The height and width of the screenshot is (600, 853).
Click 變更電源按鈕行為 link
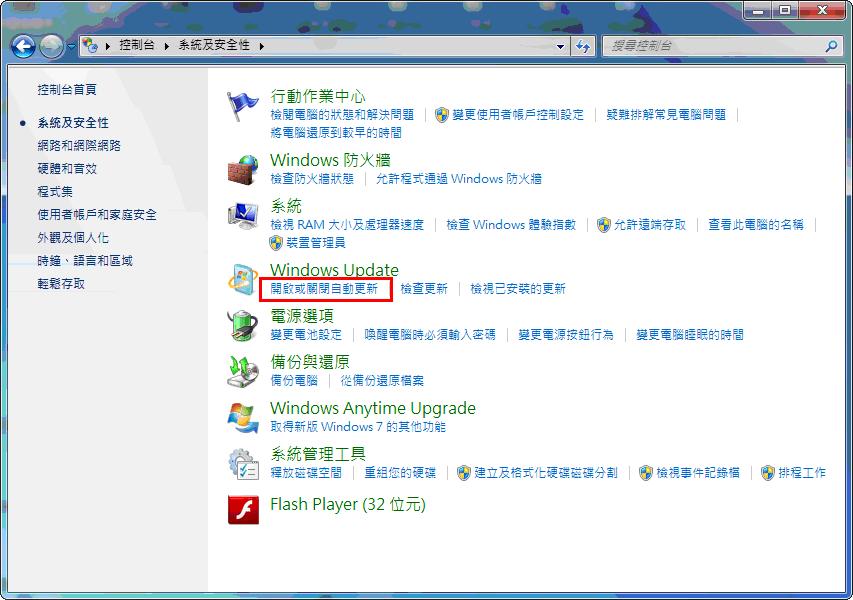tap(566, 335)
